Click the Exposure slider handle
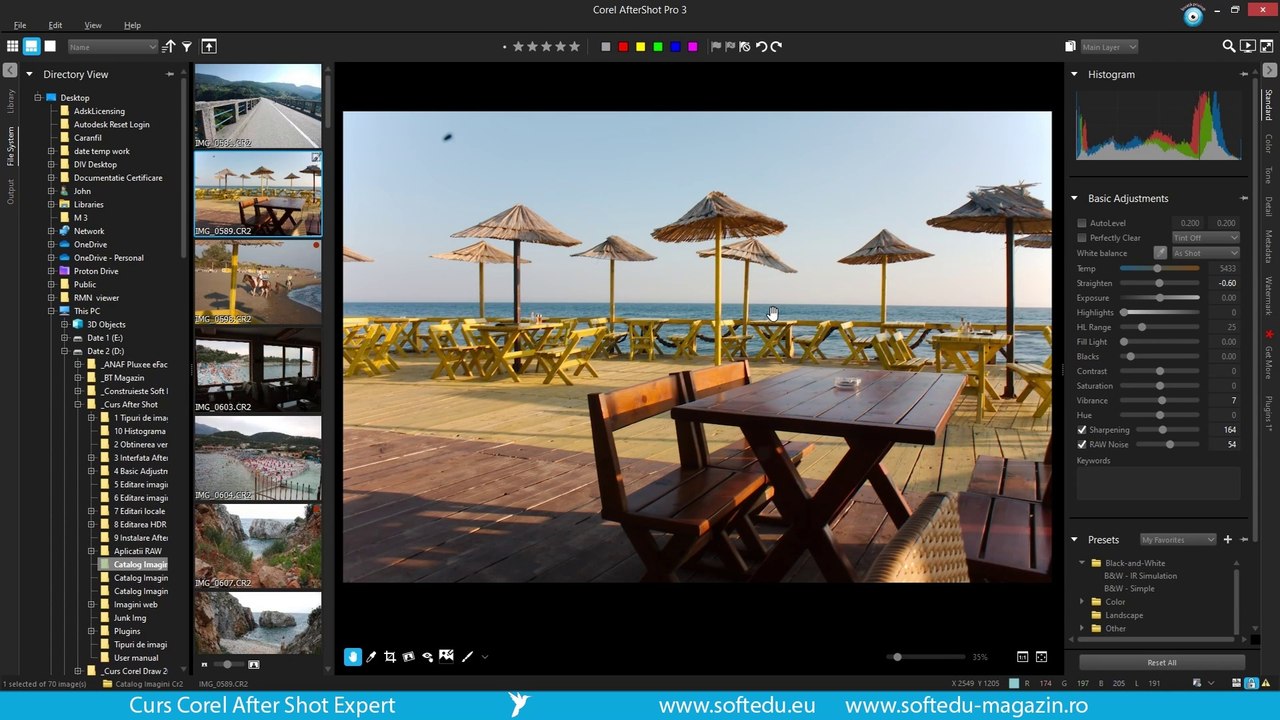Viewport: 1280px width, 720px height. [x=1160, y=298]
